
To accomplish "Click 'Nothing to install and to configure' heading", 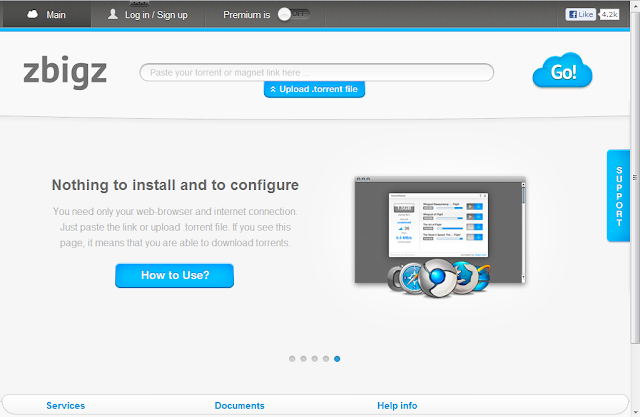I will click(175, 185).
